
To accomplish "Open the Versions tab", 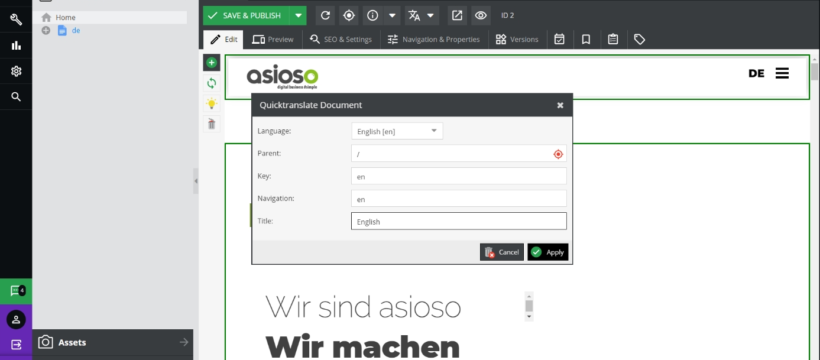I will pyautogui.click(x=517, y=39).
